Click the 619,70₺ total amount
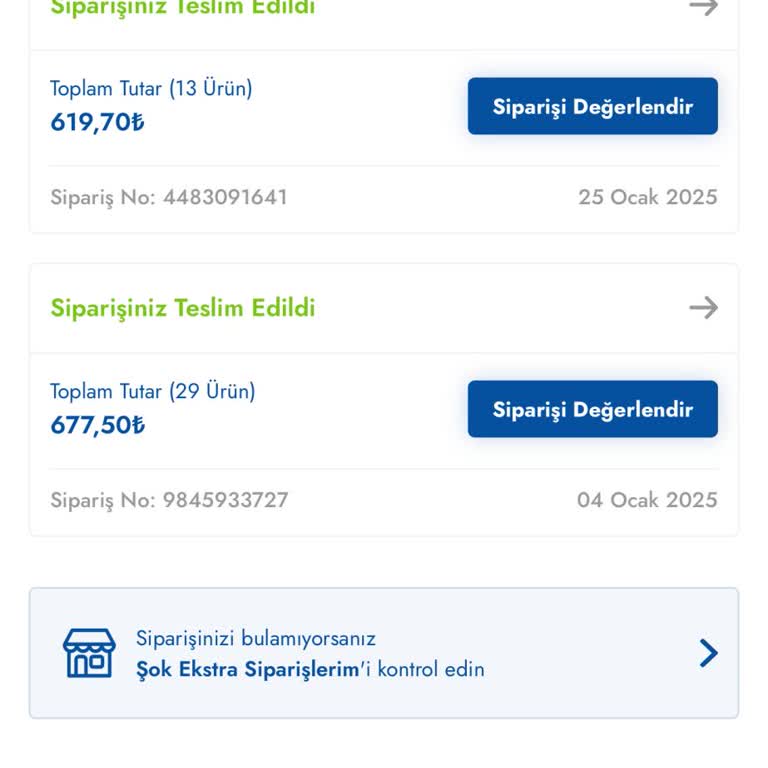 click(97, 122)
